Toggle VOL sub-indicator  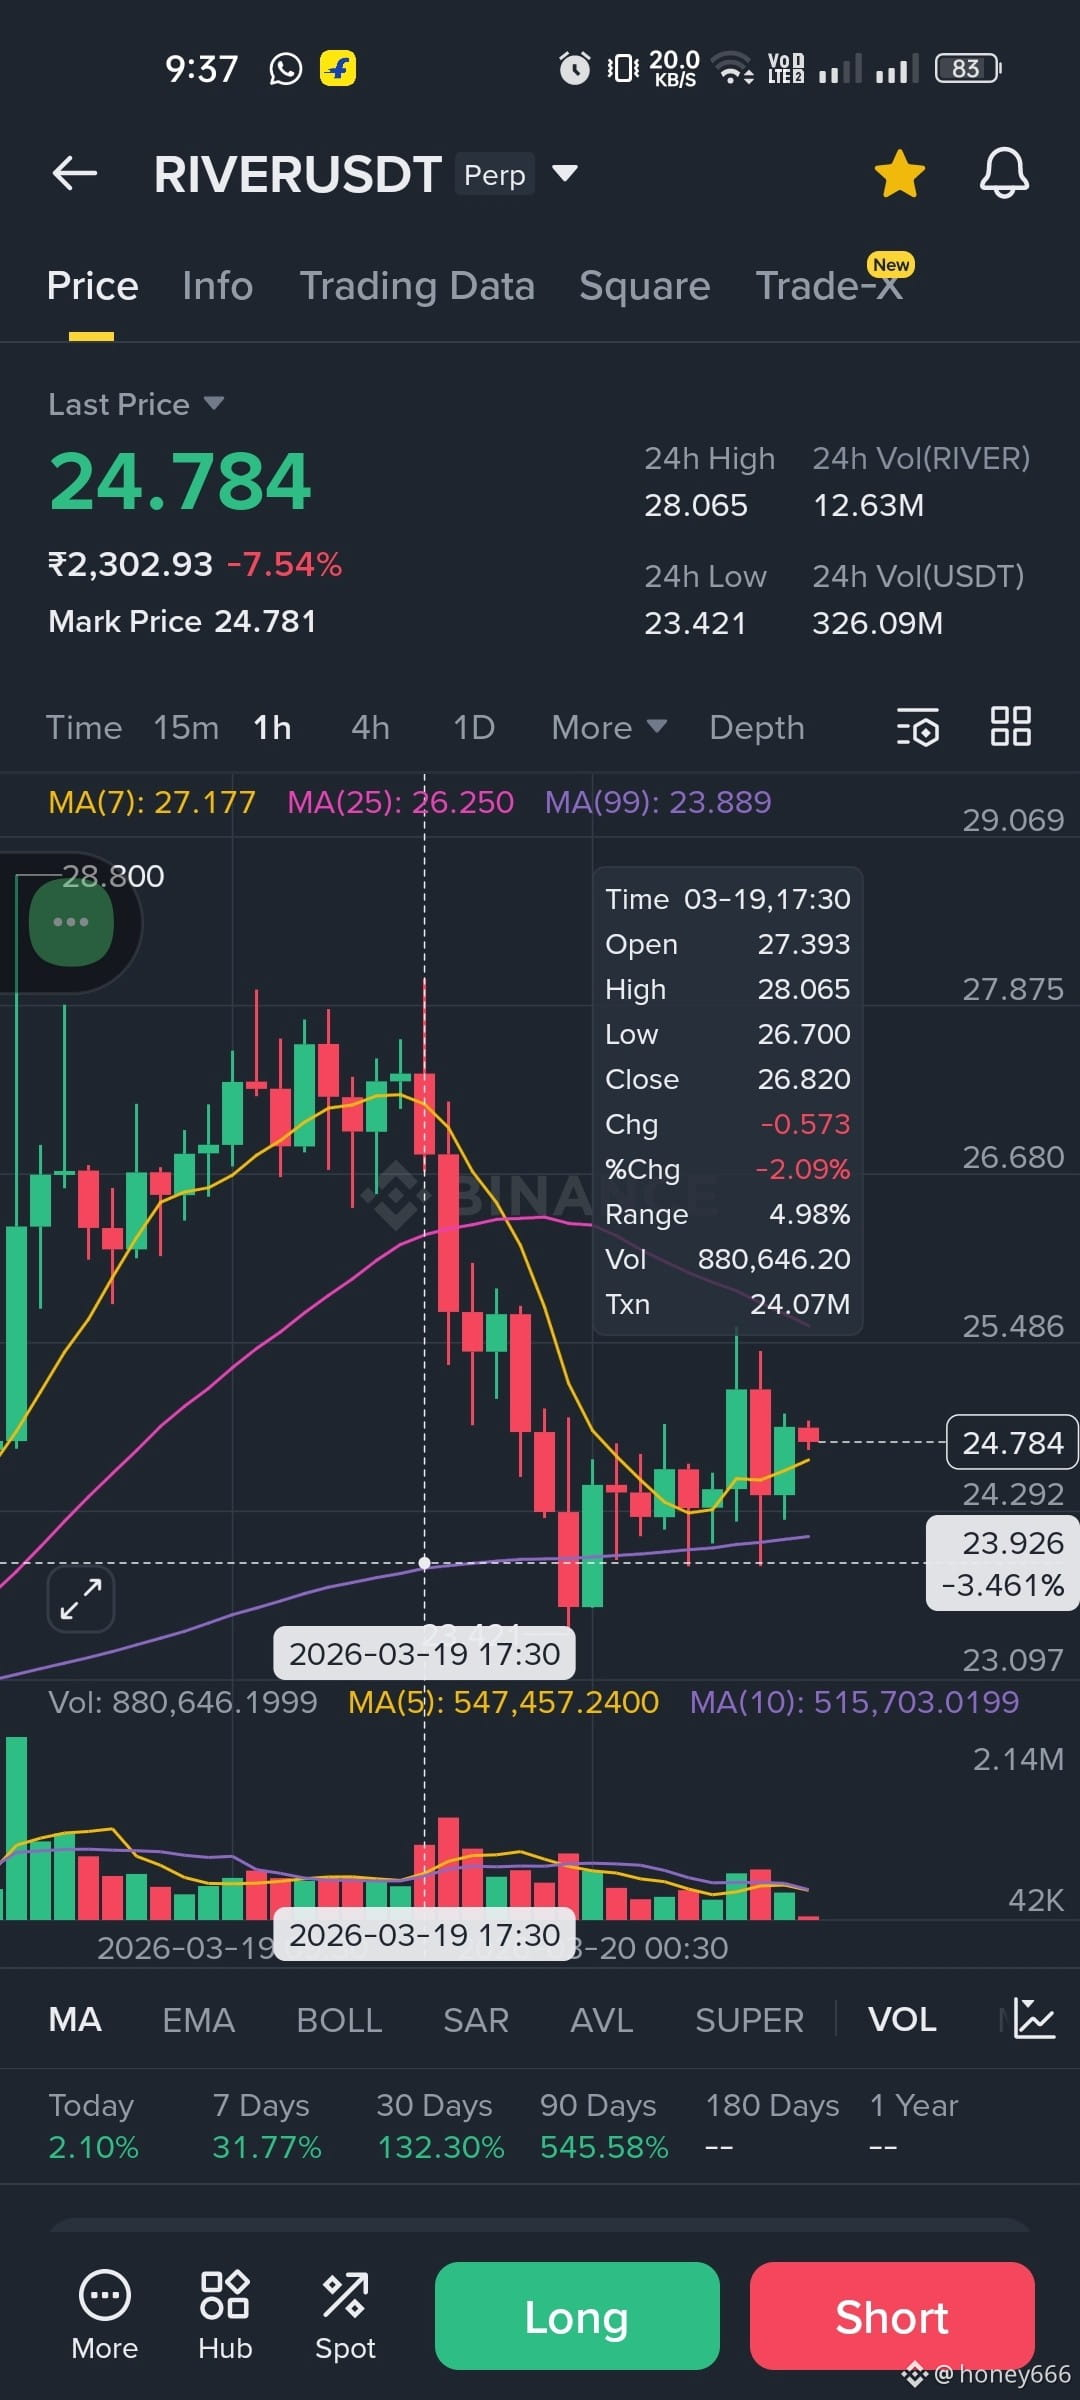point(902,2020)
